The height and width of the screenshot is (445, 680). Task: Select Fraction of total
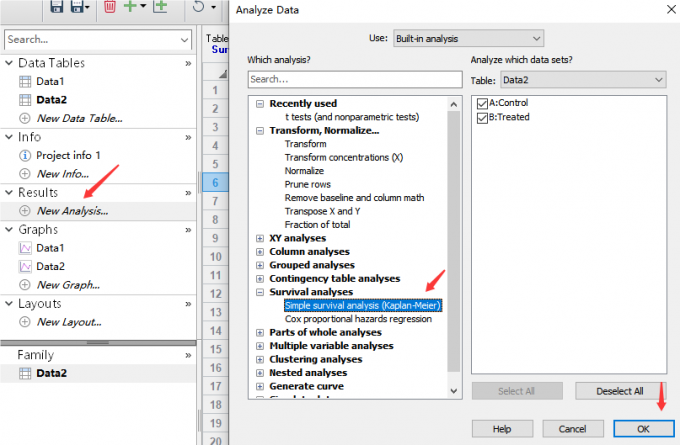tap(317, 225)
